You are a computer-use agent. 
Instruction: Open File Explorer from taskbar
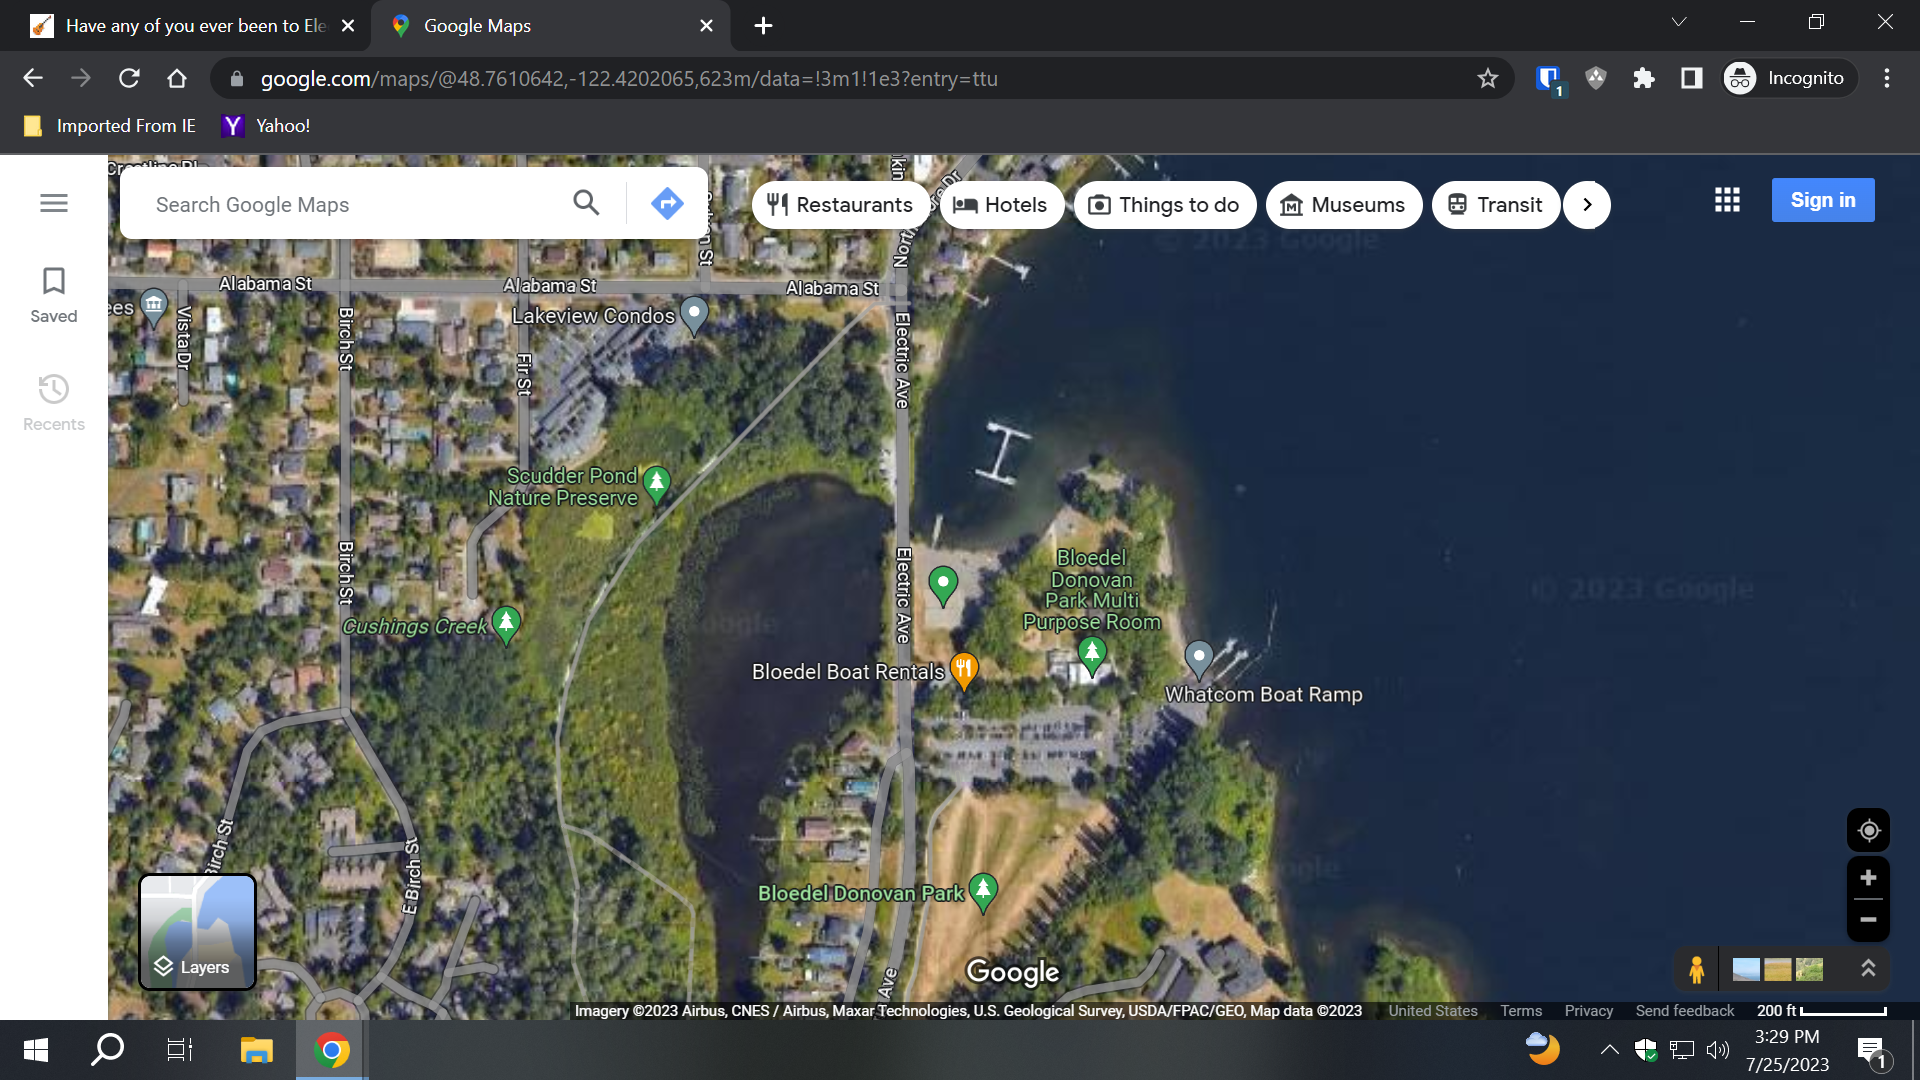[257, 1050]
